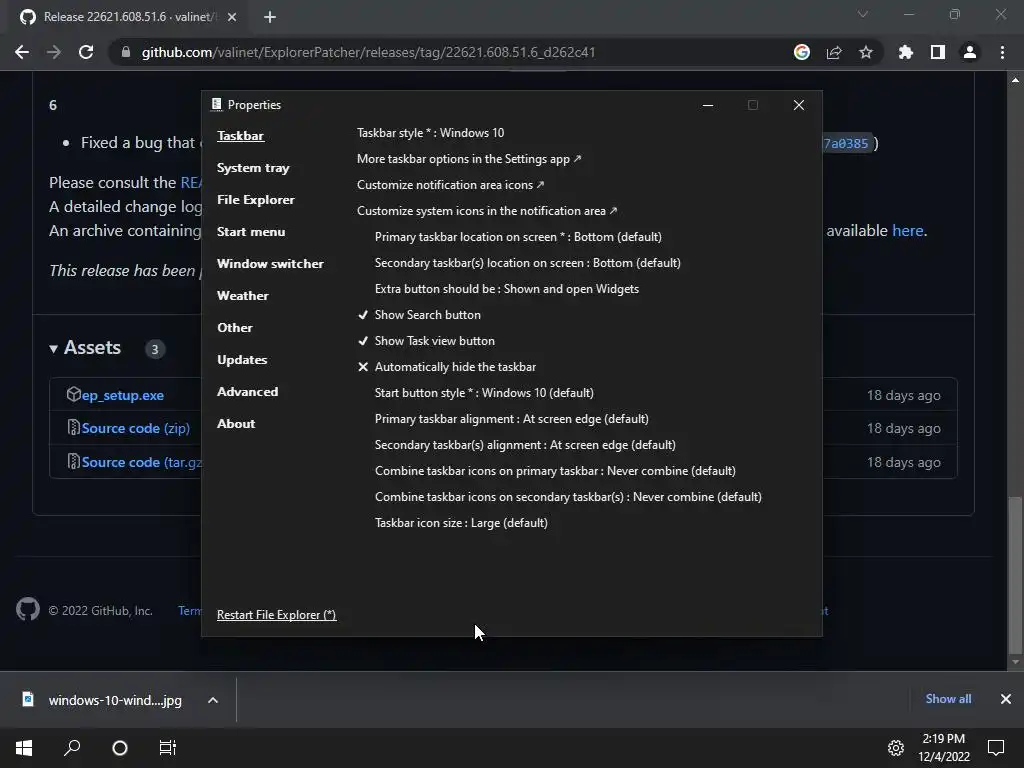
Task: Toggle Show Task view button option
Action: tap(426, 341)
